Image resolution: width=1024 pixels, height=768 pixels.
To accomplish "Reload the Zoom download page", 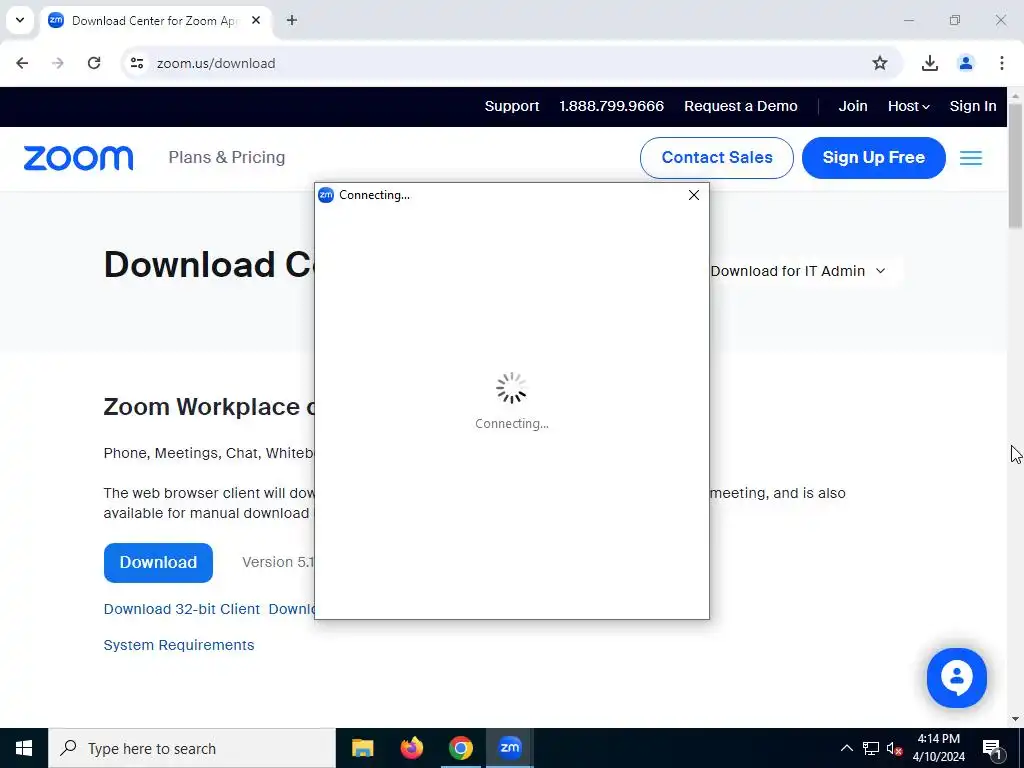I will pos(94,63).
